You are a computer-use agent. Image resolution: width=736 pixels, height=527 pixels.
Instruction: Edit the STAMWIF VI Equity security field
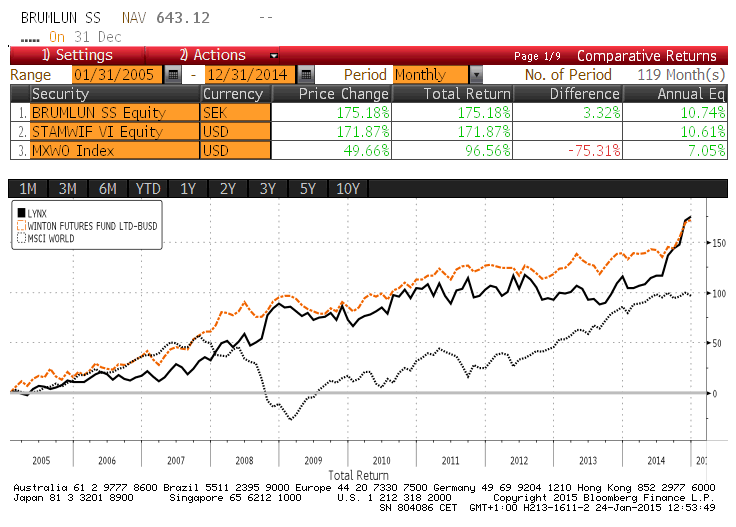click(115, 131)
